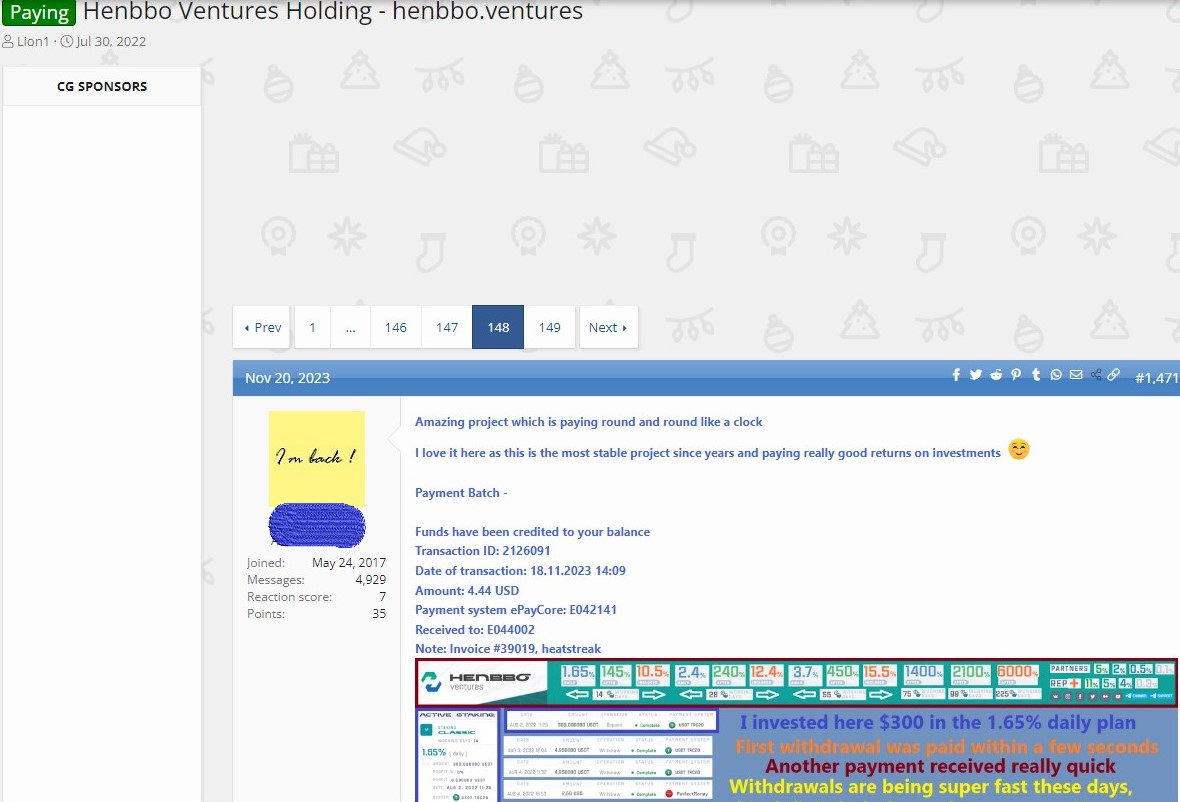Open the page jump ellipsis
1180x802 pixels.
tap(351, 327)
